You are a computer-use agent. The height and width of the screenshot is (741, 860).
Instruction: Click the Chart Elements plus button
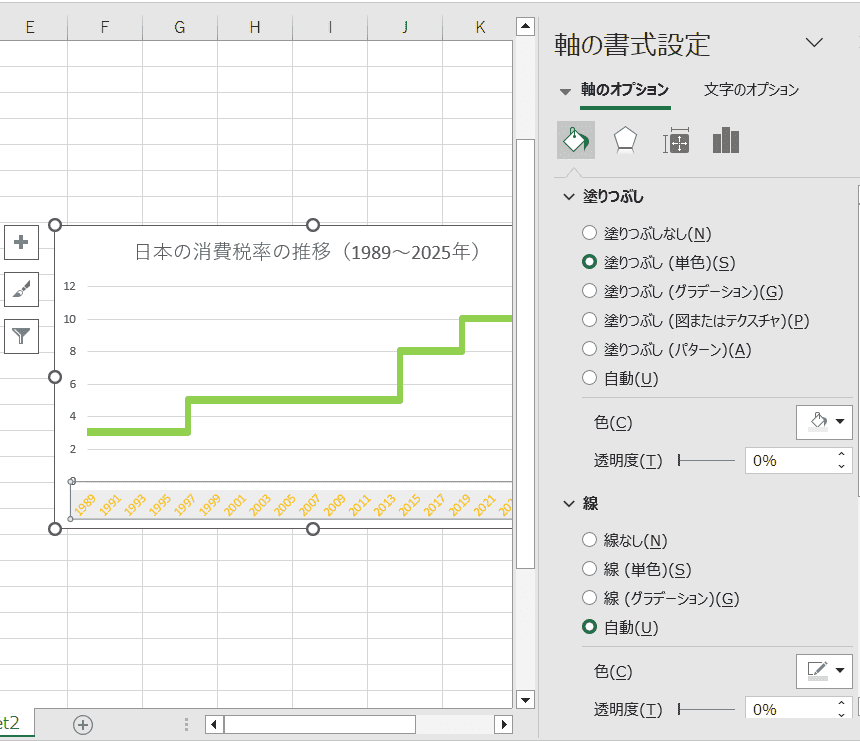[21, 242]
